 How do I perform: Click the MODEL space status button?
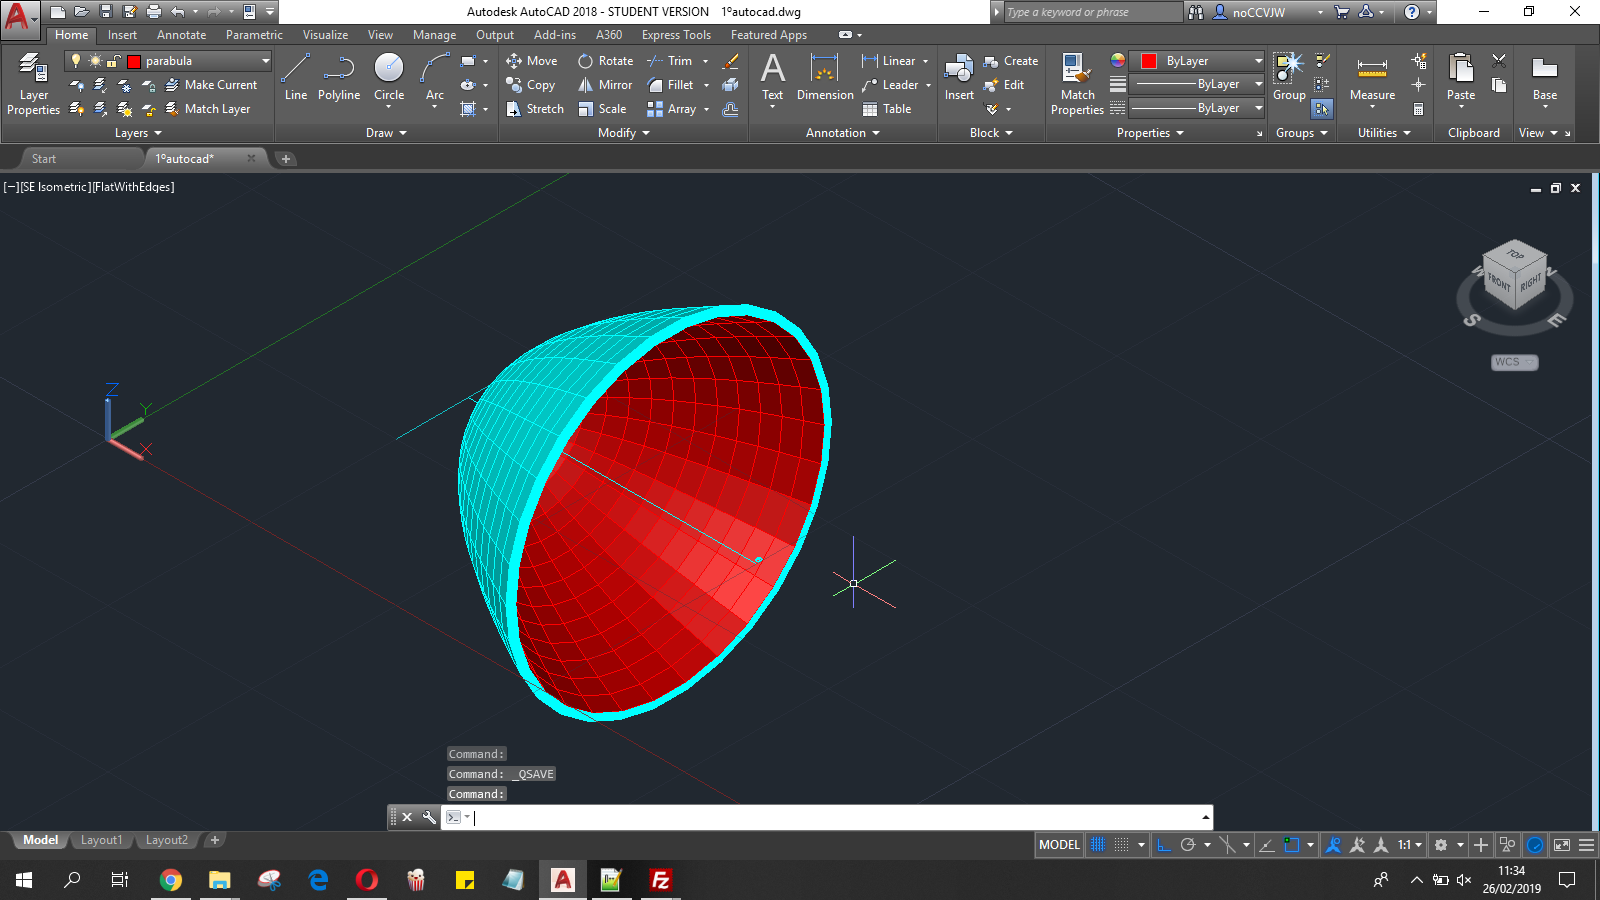tap(1059, 845)
